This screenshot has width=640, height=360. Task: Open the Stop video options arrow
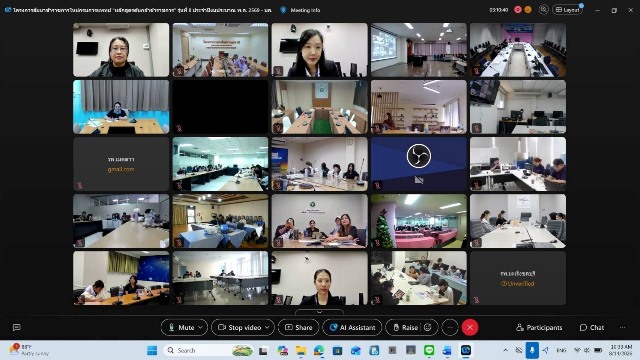(x=267, y=327)
